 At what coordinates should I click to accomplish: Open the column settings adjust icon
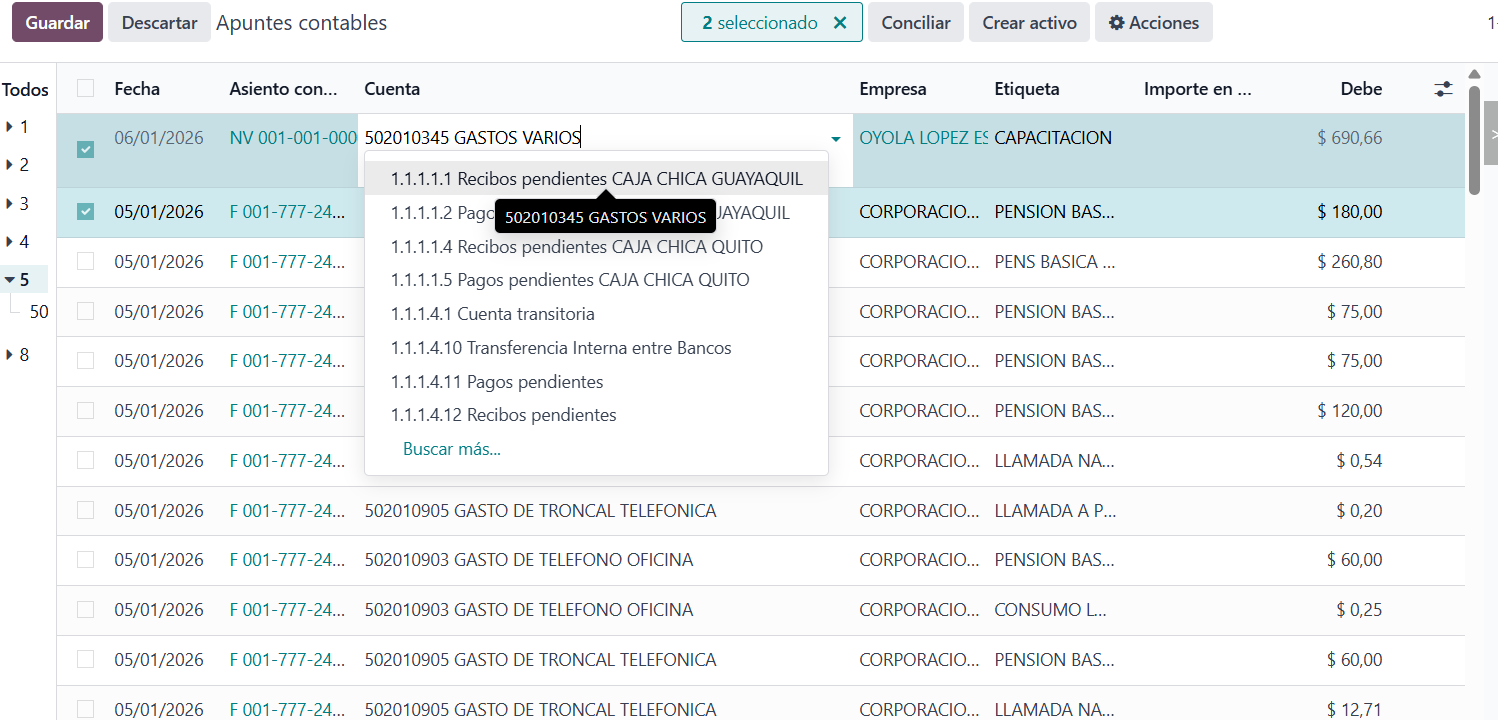coord(1443,89)
